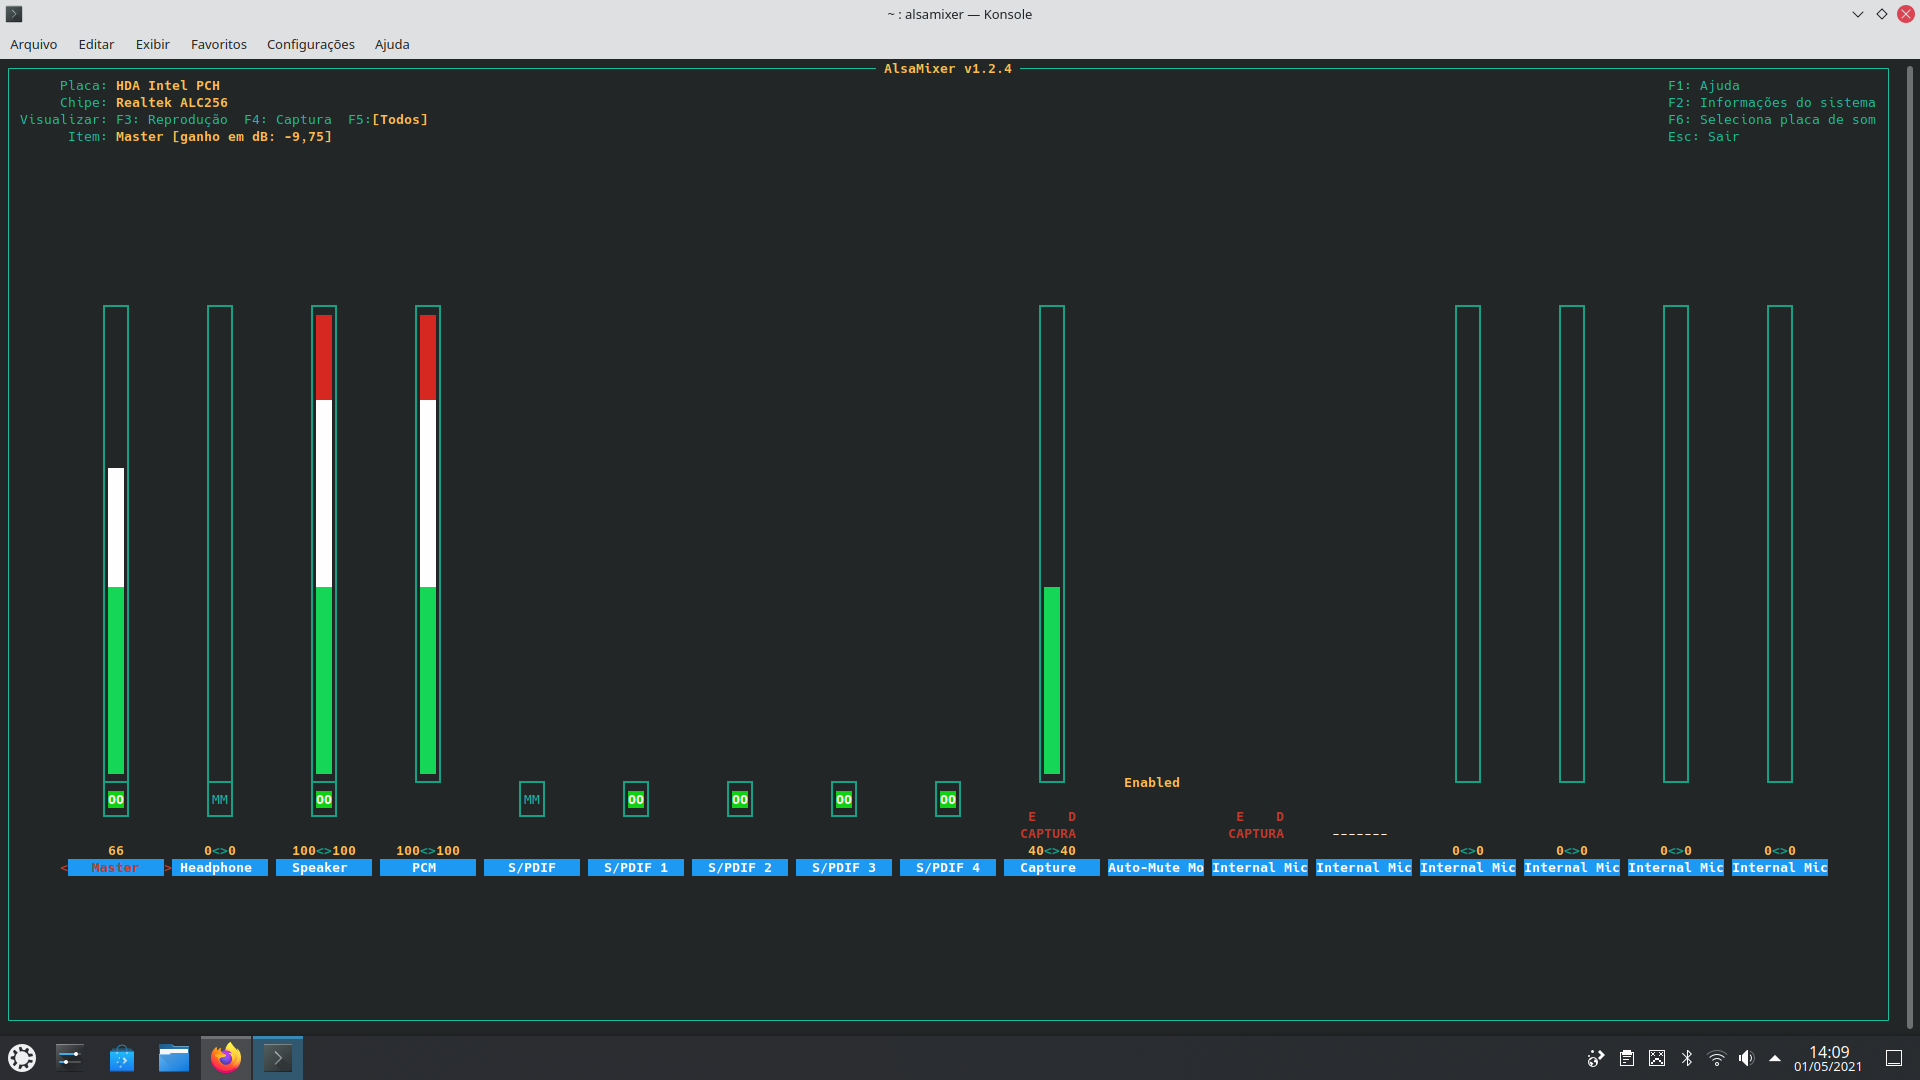Viewport: 1920px width, 1080px height.
Task: Toggle S/PDIF 1 mute box
Action: [x=636, y=799]
